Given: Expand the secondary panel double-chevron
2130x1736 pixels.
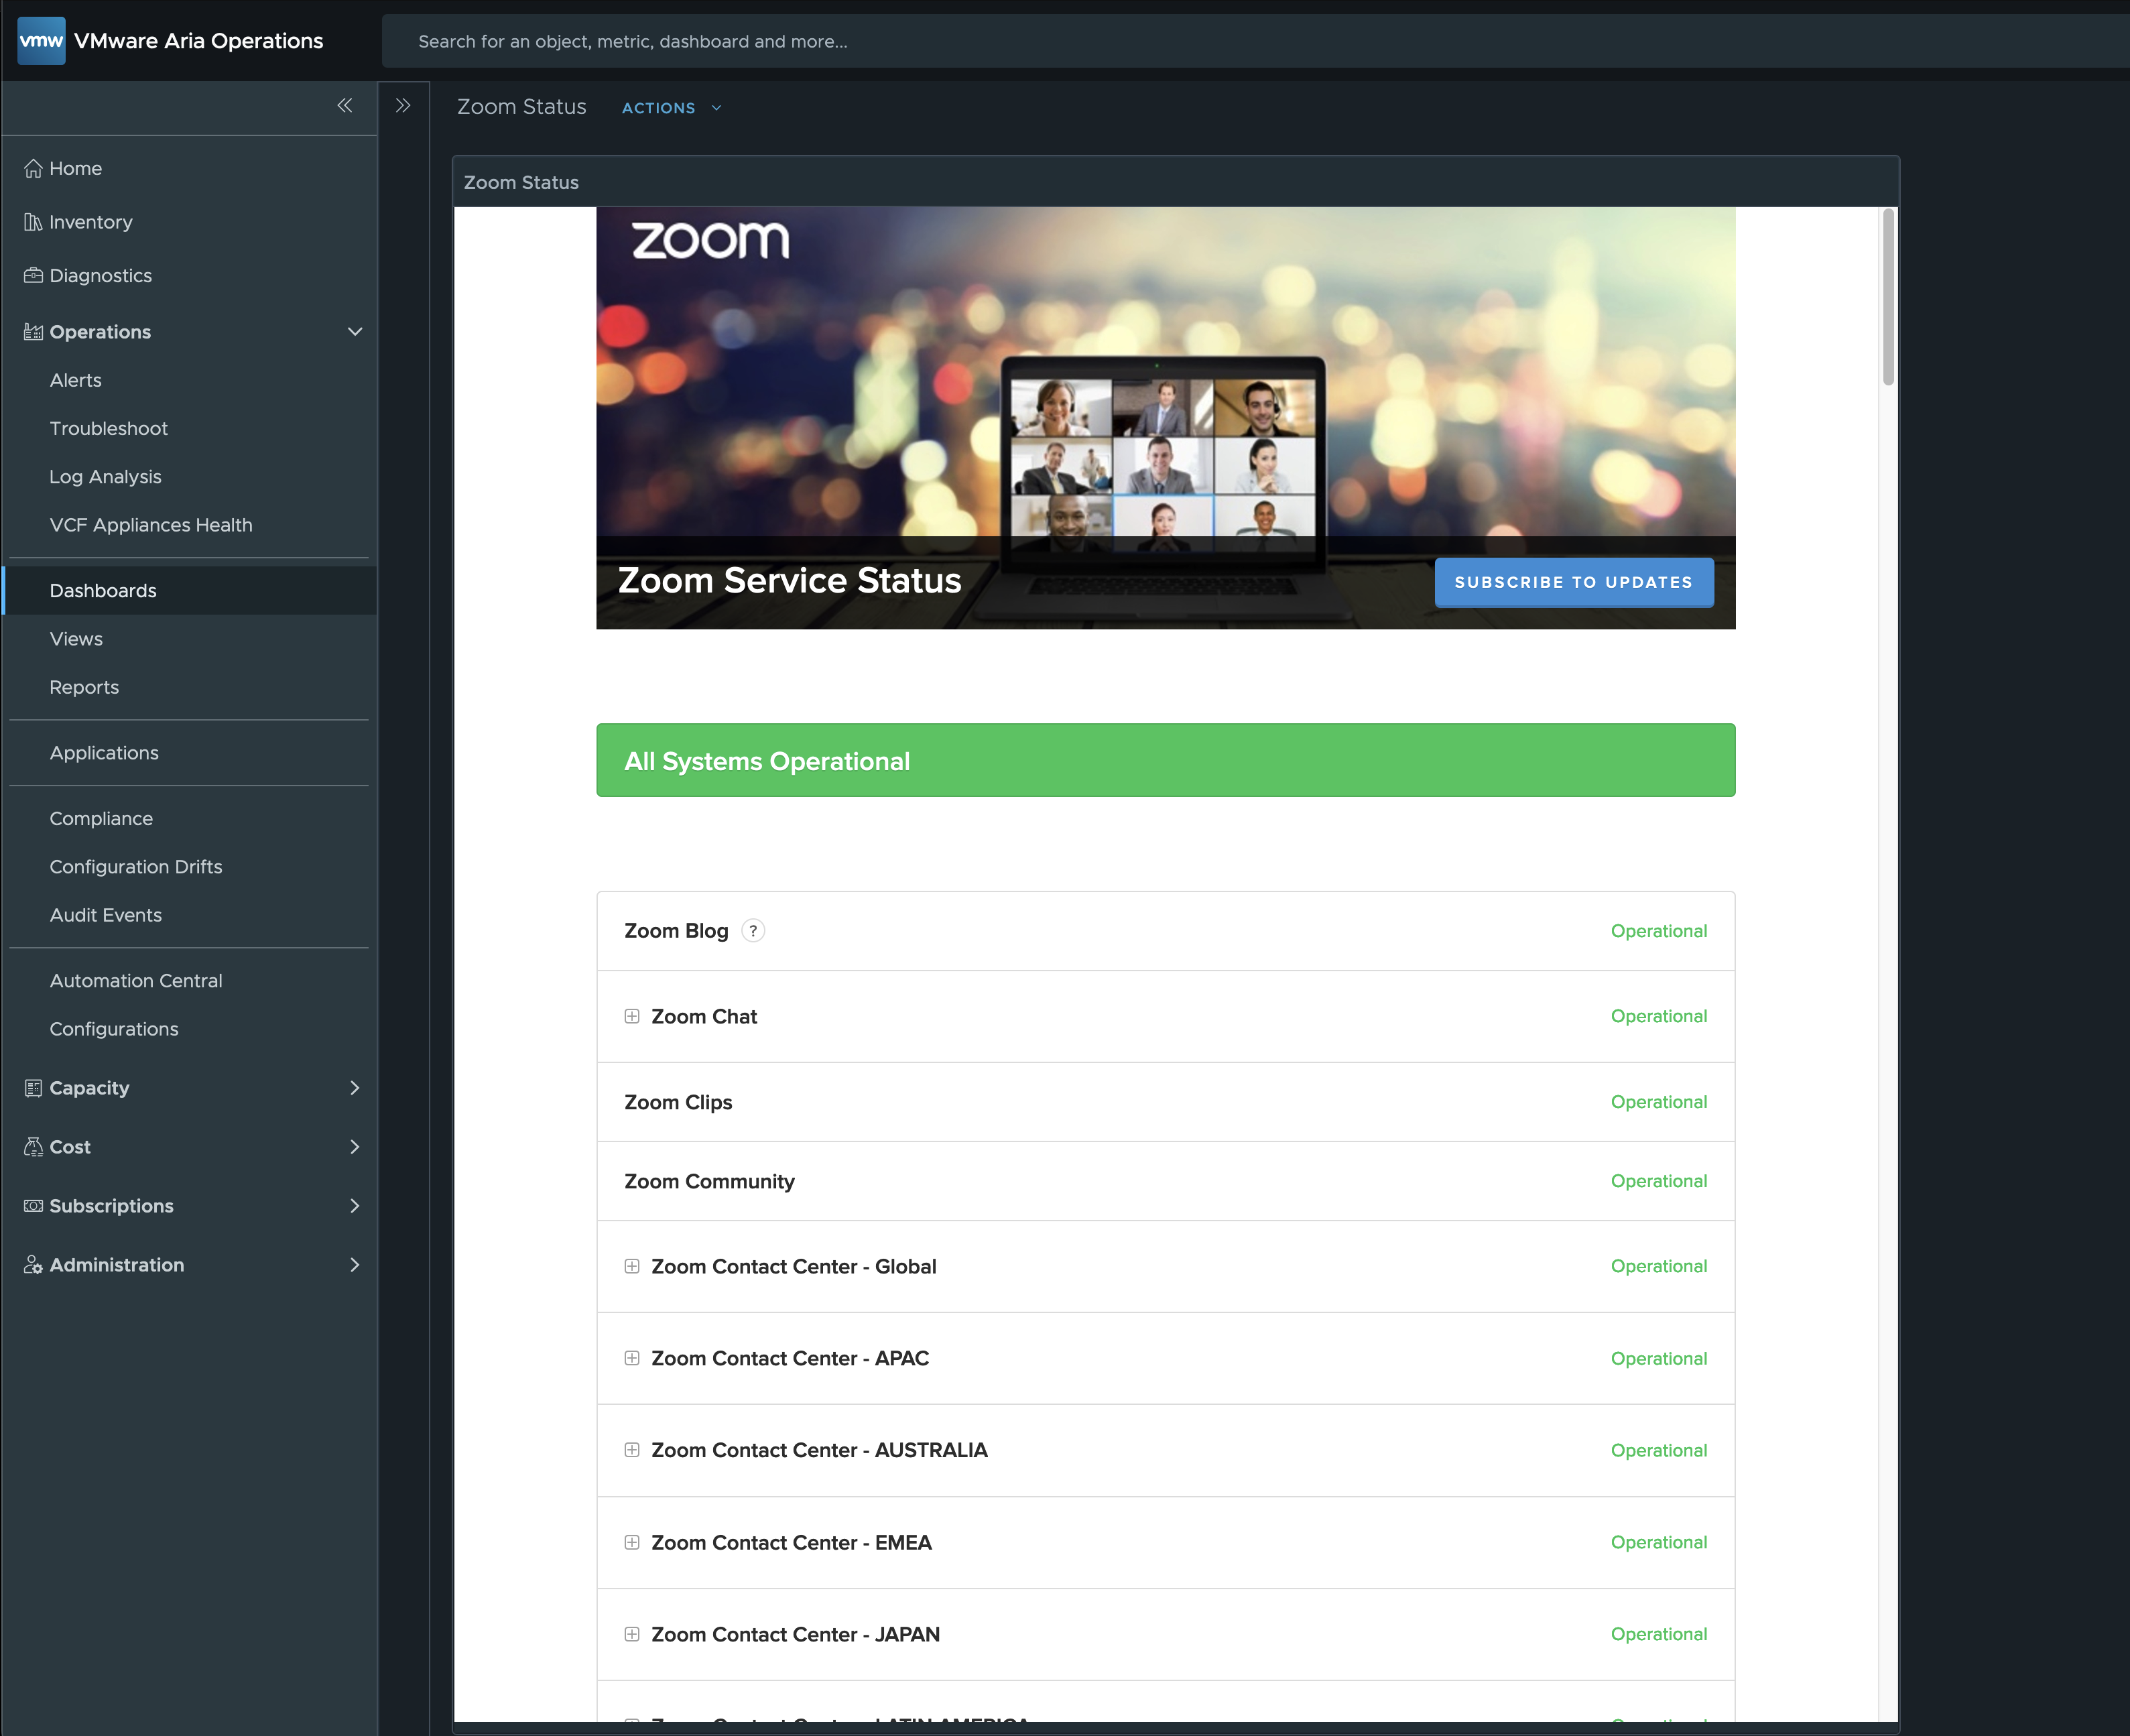Looking at the screenshot, I should [x=403, y=105].
